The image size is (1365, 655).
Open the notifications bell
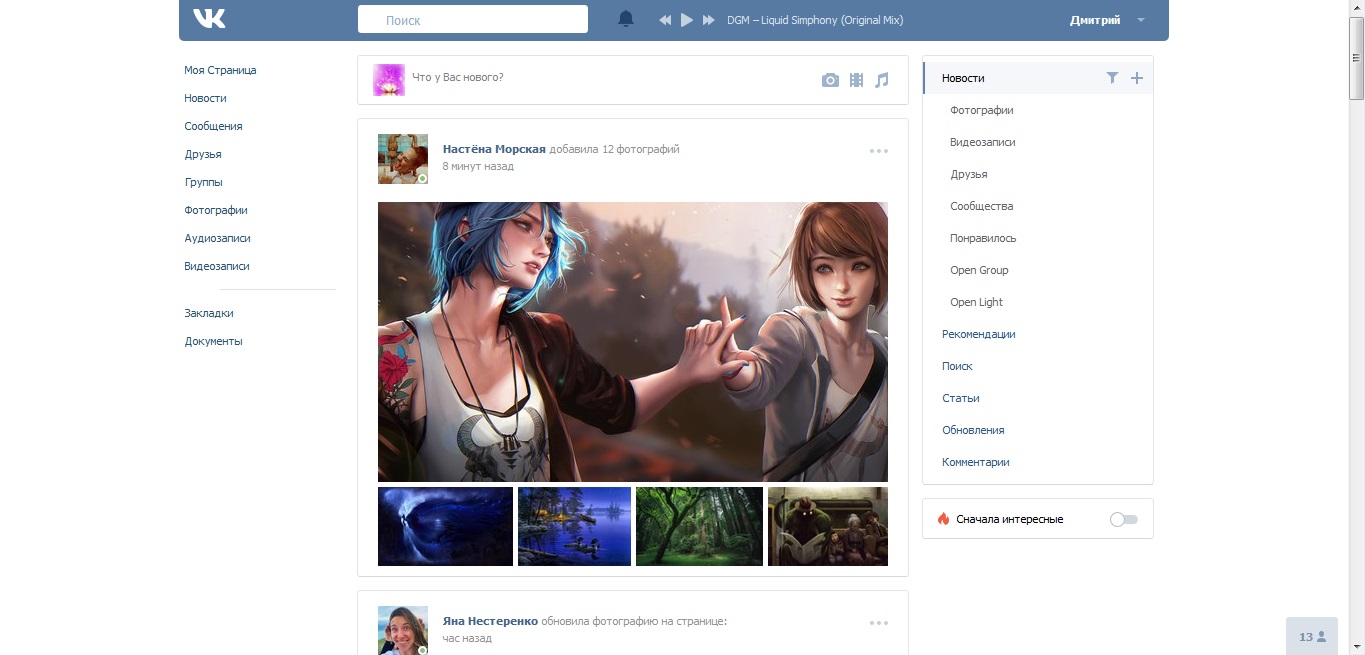pyautogui.click(x=626, y=19)
